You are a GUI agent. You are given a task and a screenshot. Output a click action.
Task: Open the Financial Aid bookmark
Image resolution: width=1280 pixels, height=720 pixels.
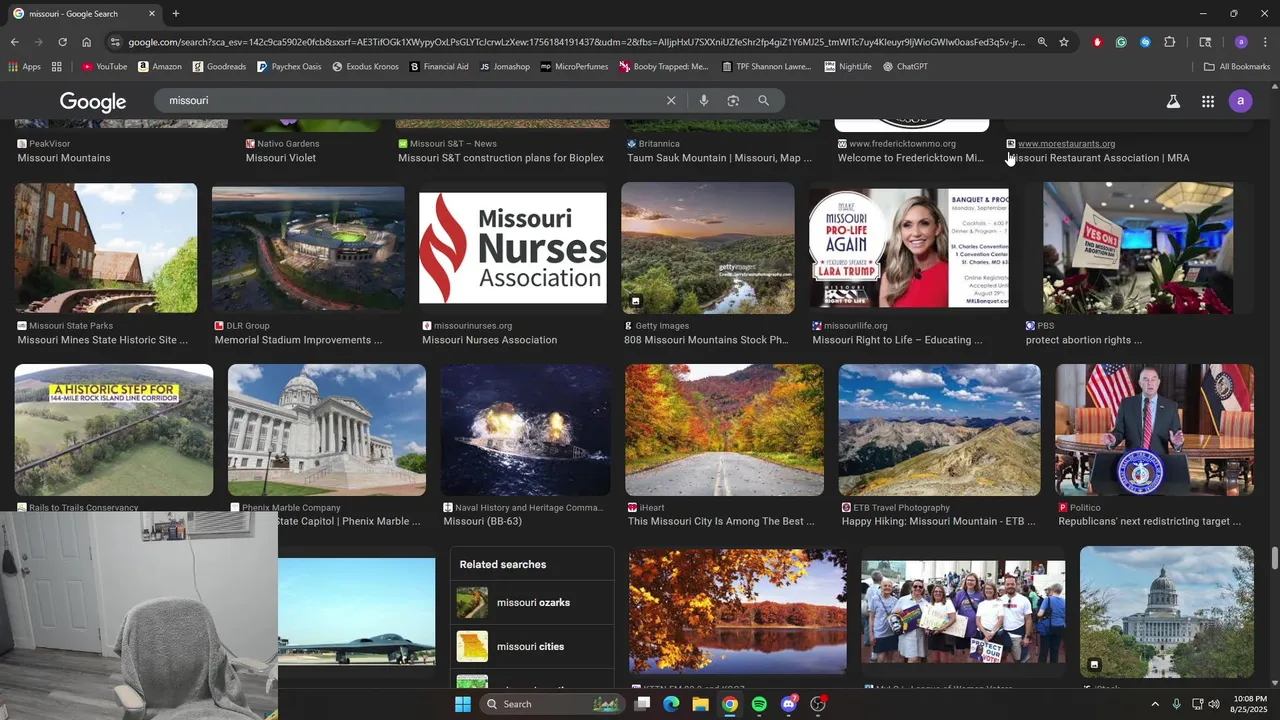(439, 67)
